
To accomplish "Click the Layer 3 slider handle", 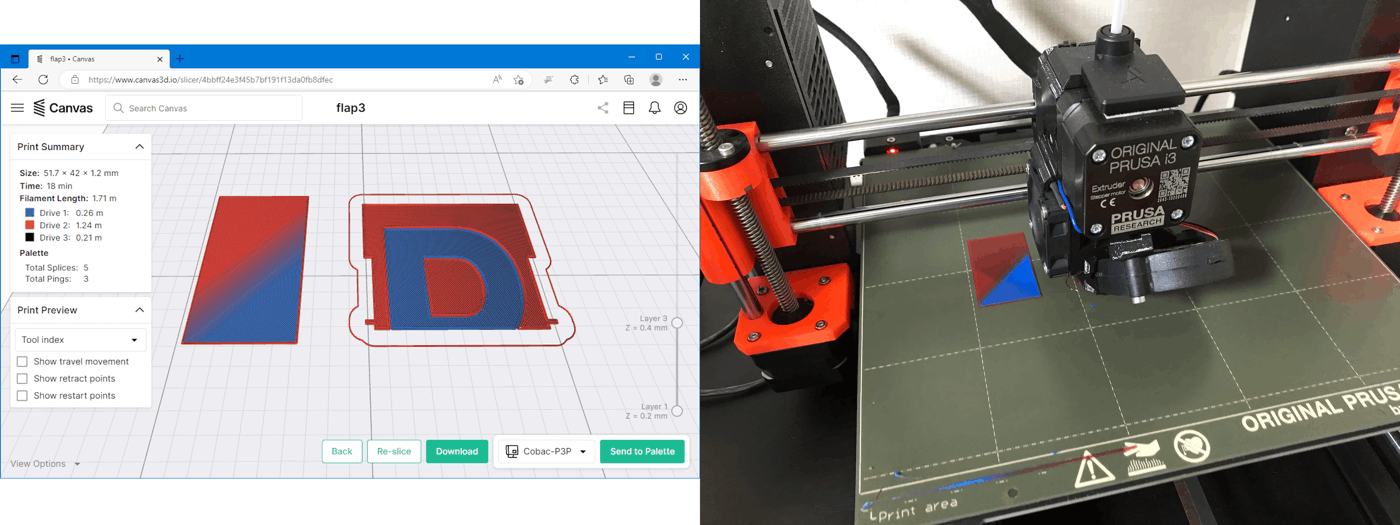I will (x=677, y=323).
